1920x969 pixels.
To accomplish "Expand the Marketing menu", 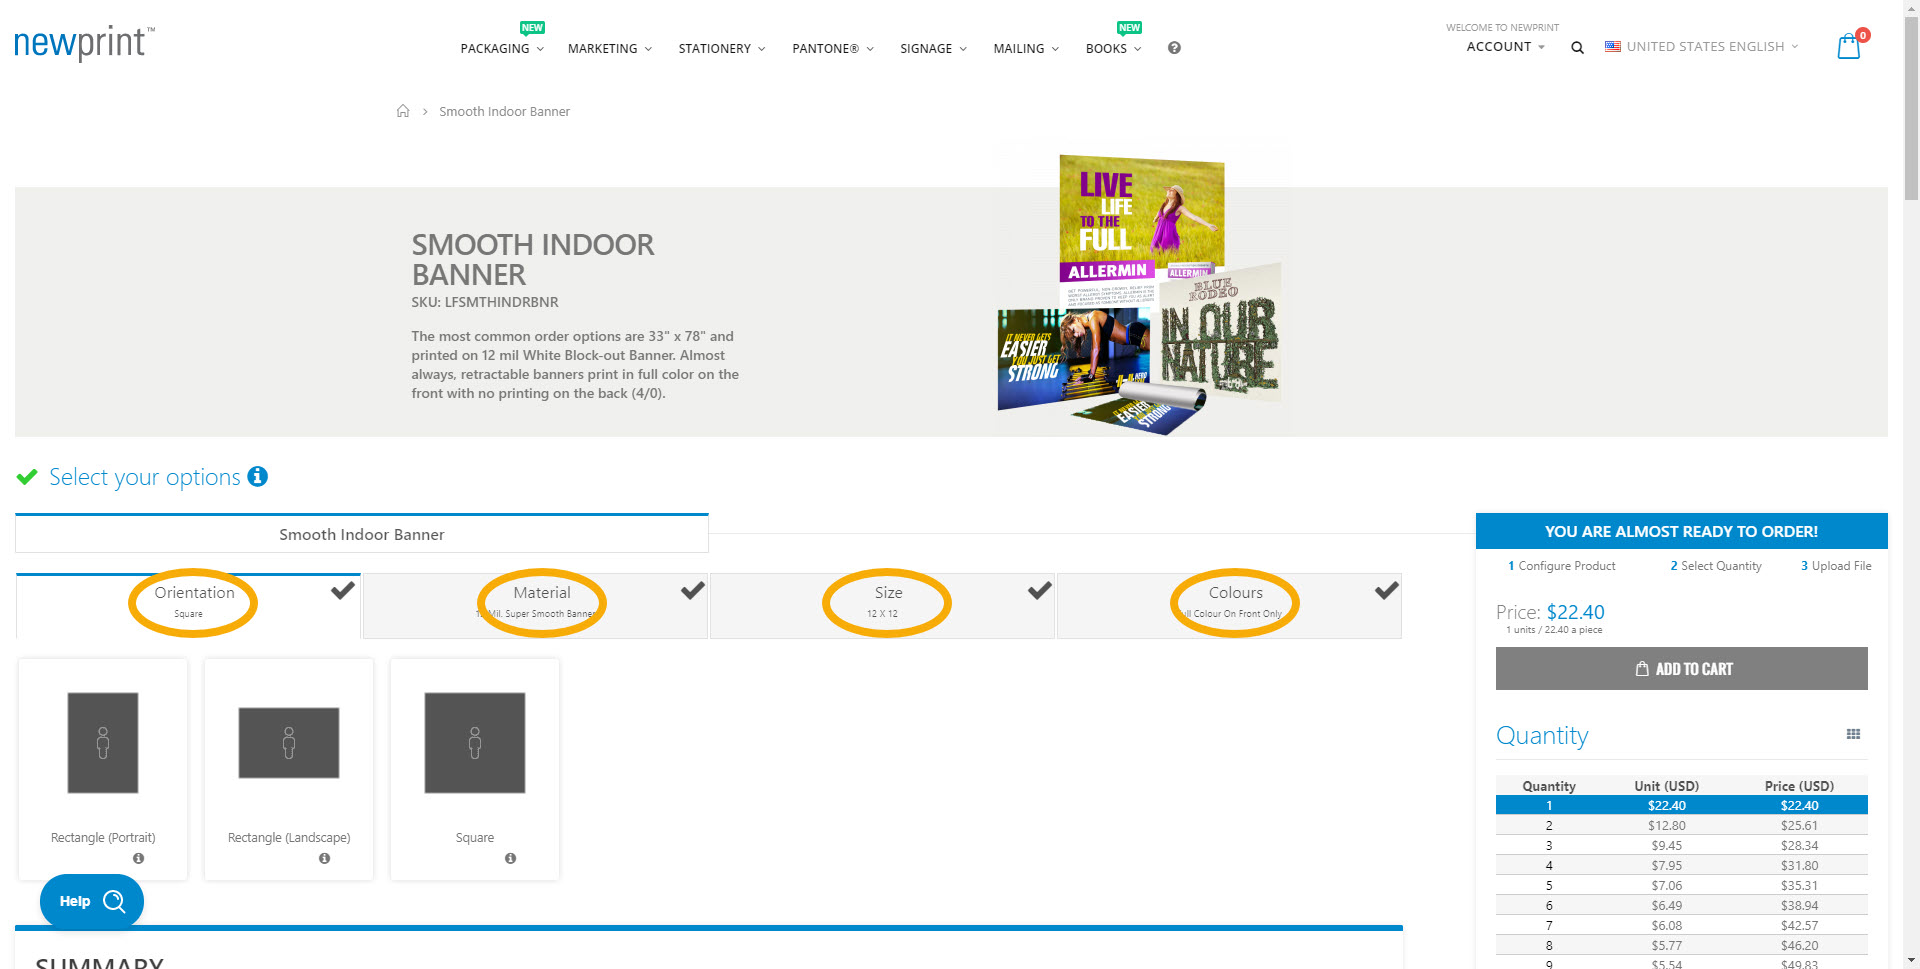I will [610, 48].
